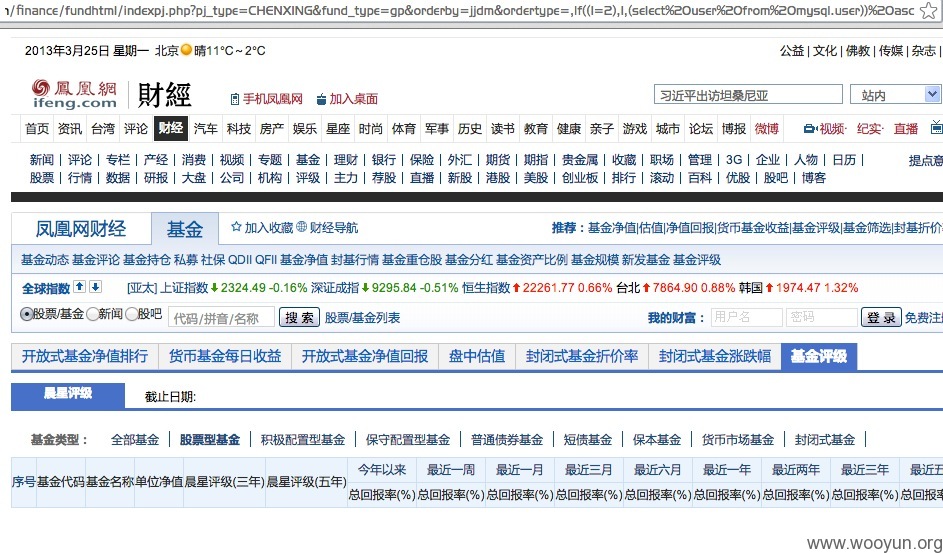The height and width of the screenshot is (553, 943).
Task: Select the 基金评级 tab
Action: [819, 356]
